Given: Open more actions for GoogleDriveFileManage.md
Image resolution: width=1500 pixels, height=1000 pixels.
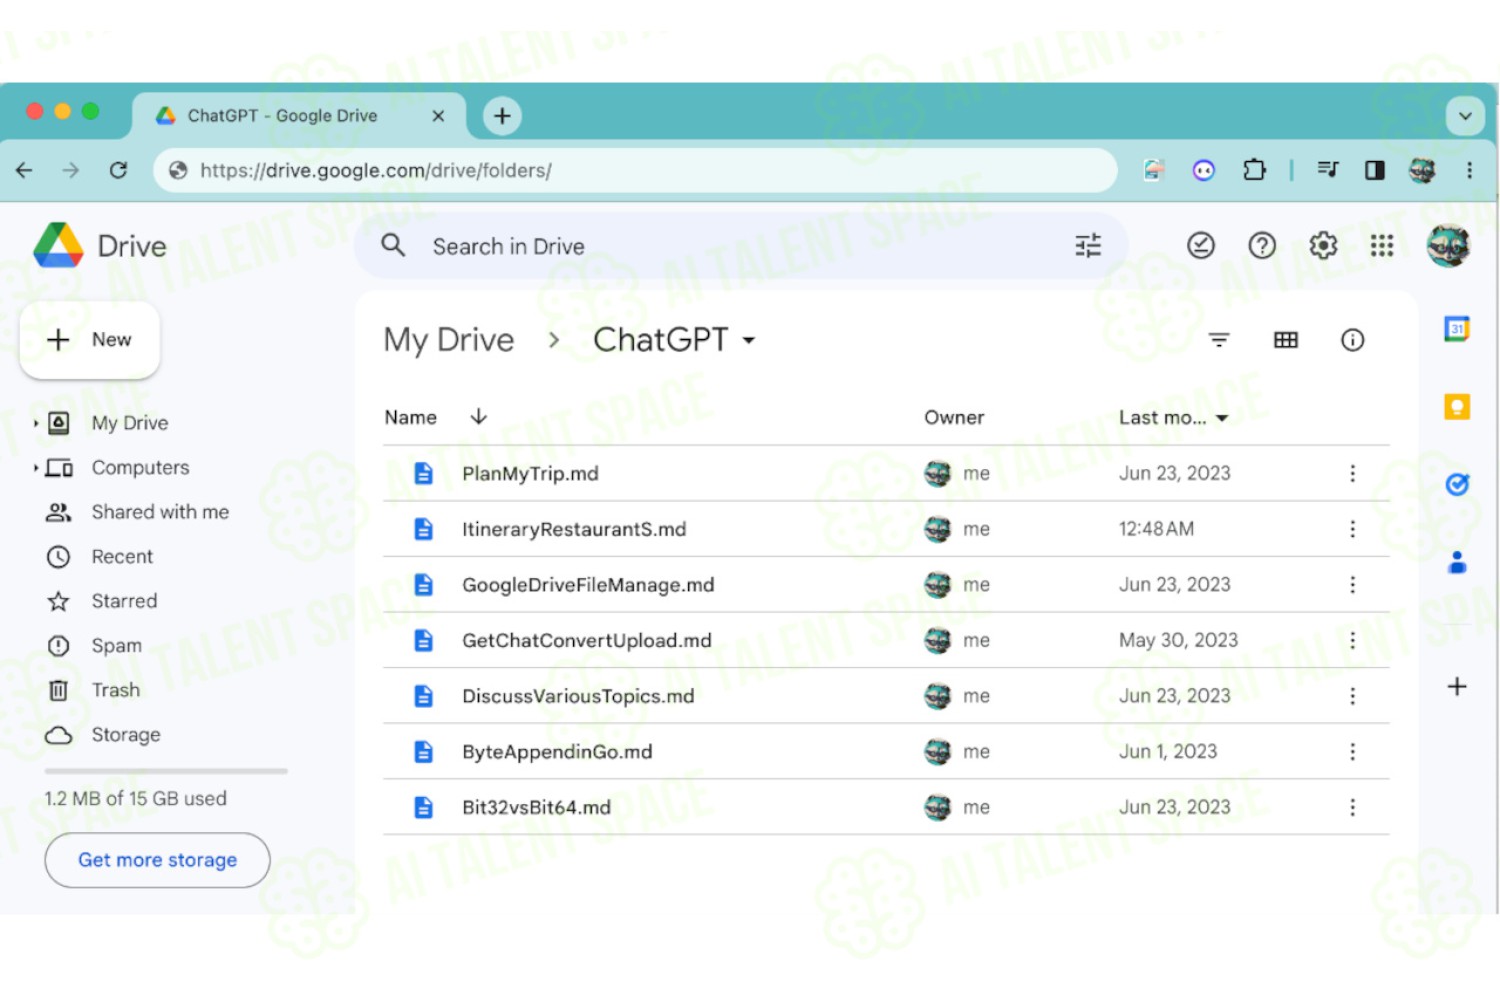Looking at the screenshot, I should point(1352,585).
